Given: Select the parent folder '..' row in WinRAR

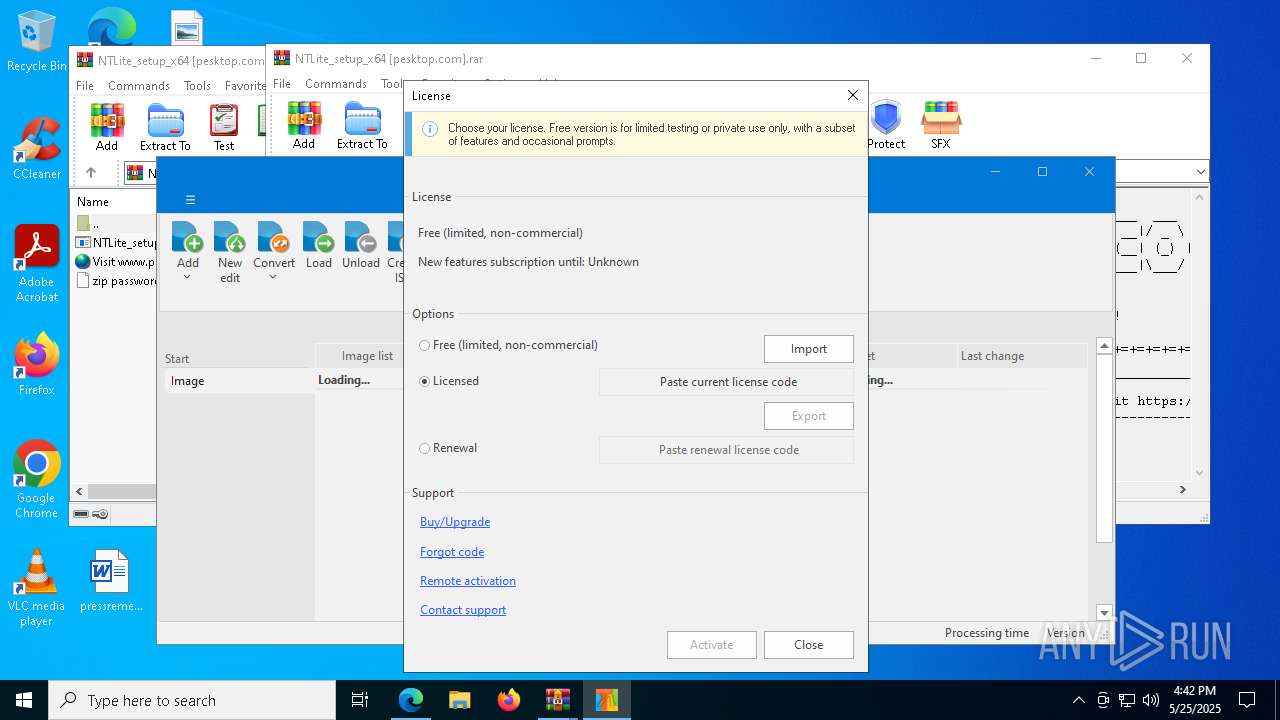Looking at the screenshot, I should 95,223.
